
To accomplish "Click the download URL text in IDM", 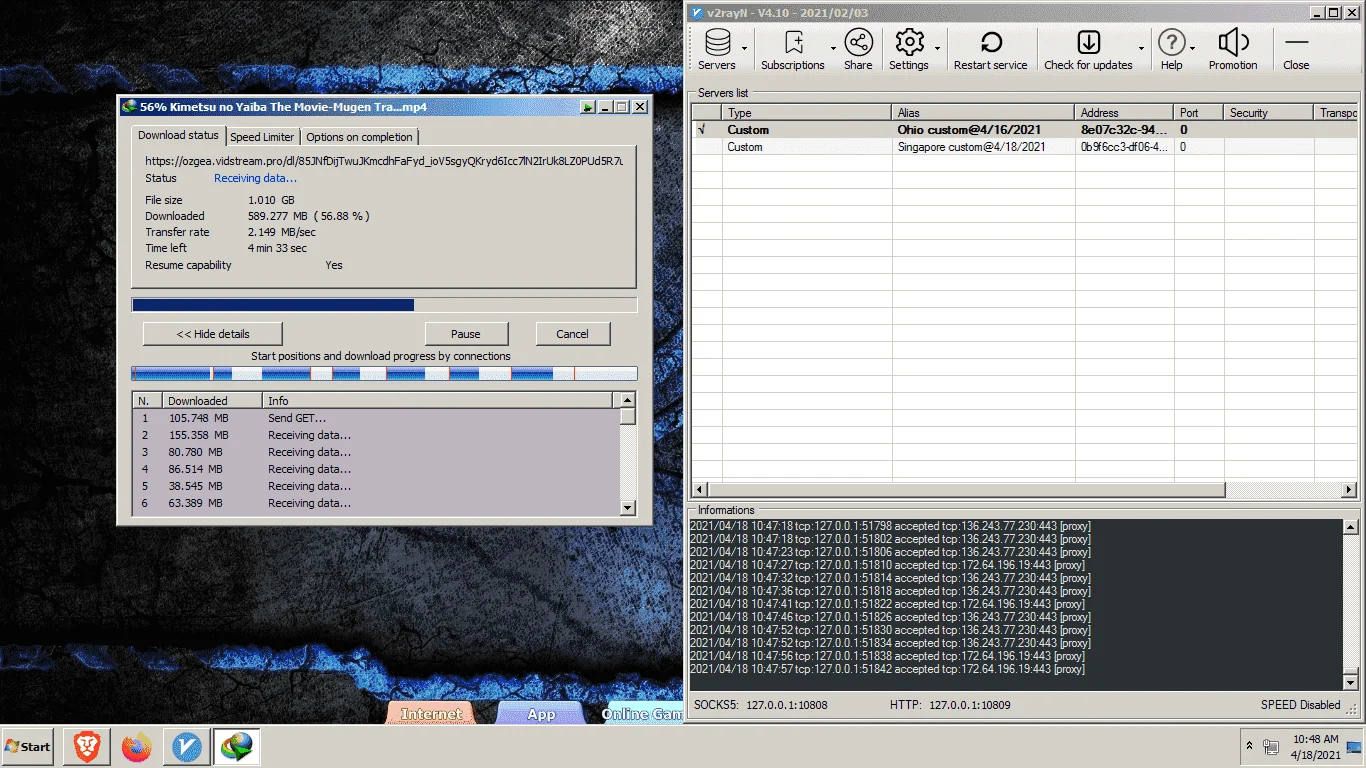I will [x=384, y=161].
